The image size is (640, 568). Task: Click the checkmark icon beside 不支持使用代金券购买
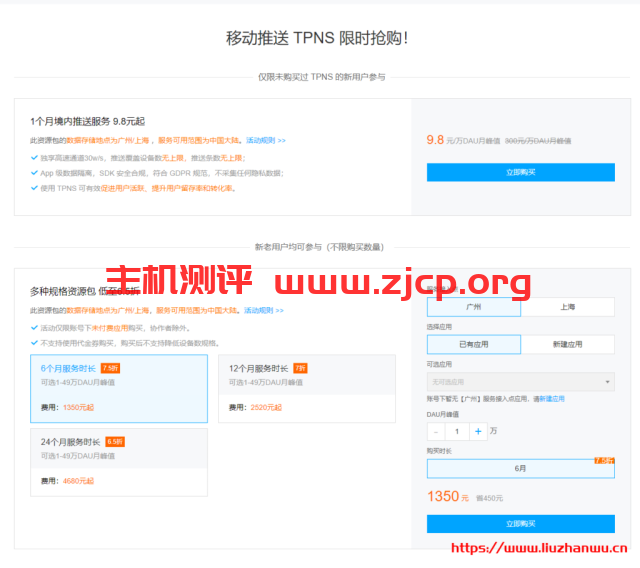[34, 343]
